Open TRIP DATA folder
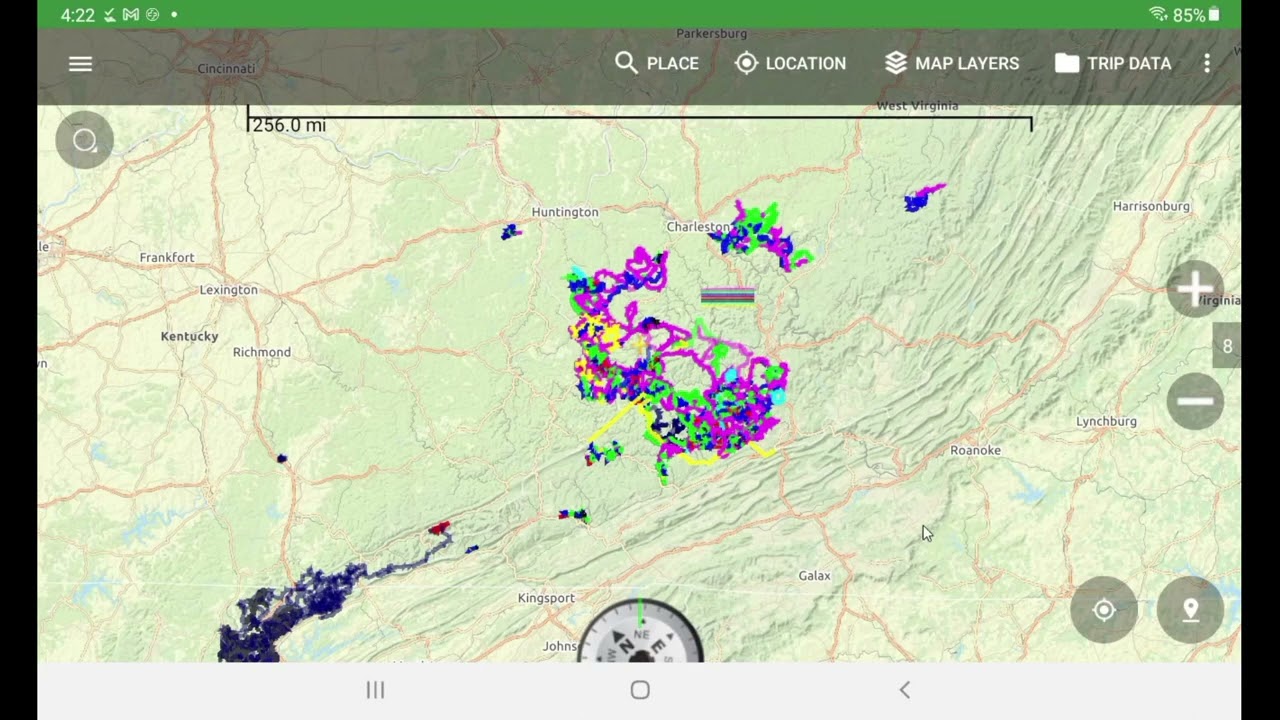This screenshot has width=1280, height=720. click(1113, 63)
